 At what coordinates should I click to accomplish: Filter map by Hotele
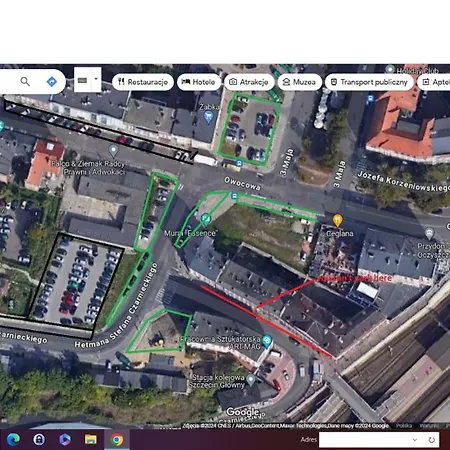click(199, 82)
